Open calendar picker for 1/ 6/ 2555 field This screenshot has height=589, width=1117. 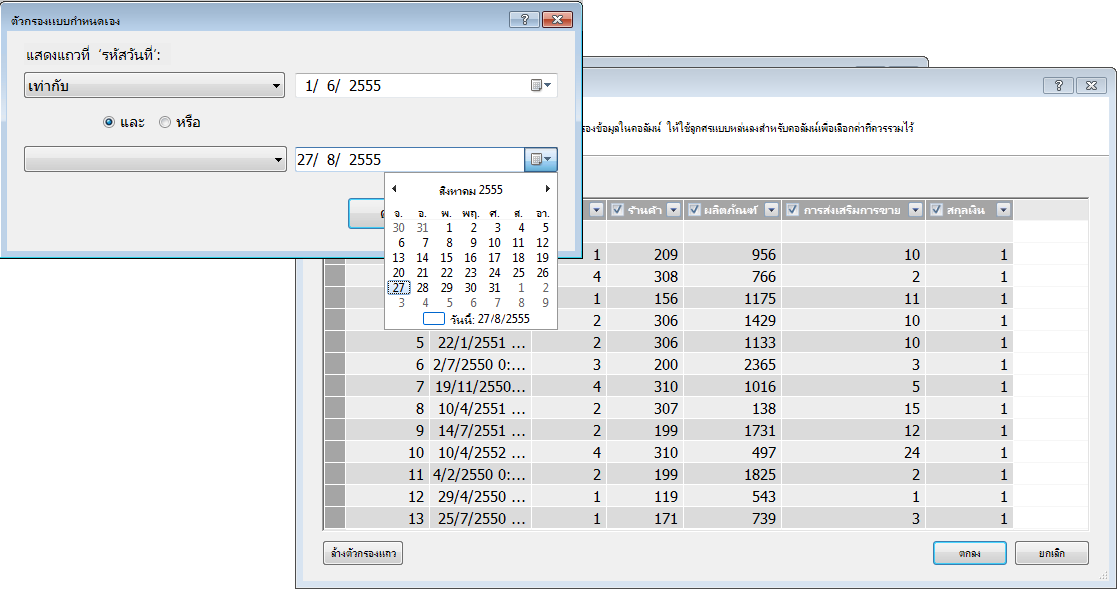pos(541,85)
